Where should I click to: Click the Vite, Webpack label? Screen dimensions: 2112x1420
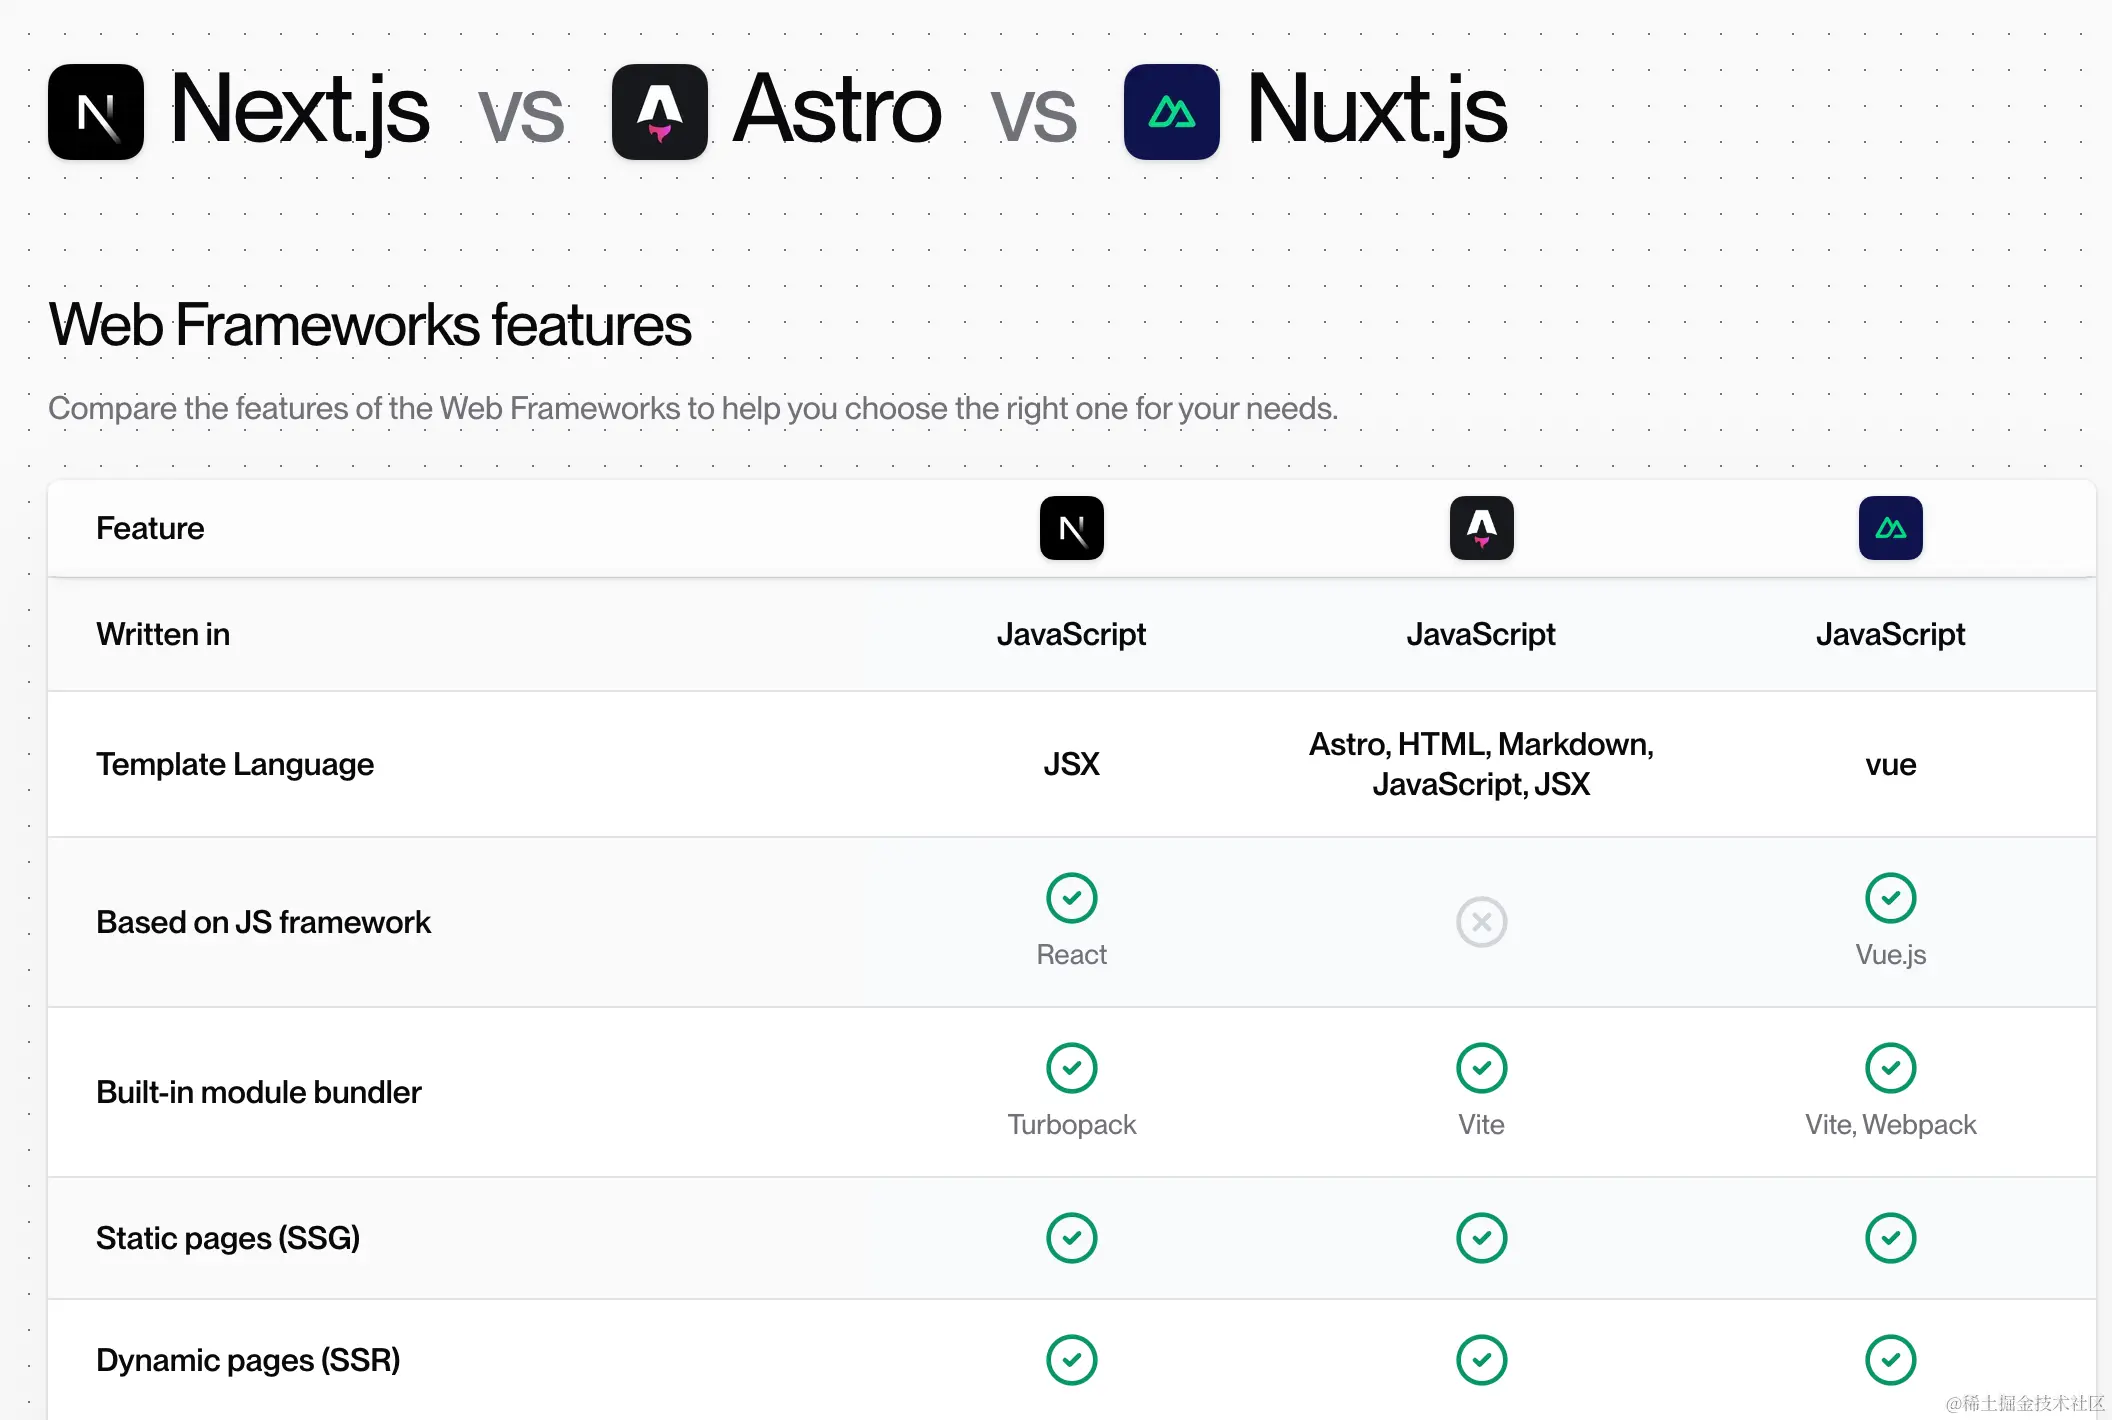1891,1125
